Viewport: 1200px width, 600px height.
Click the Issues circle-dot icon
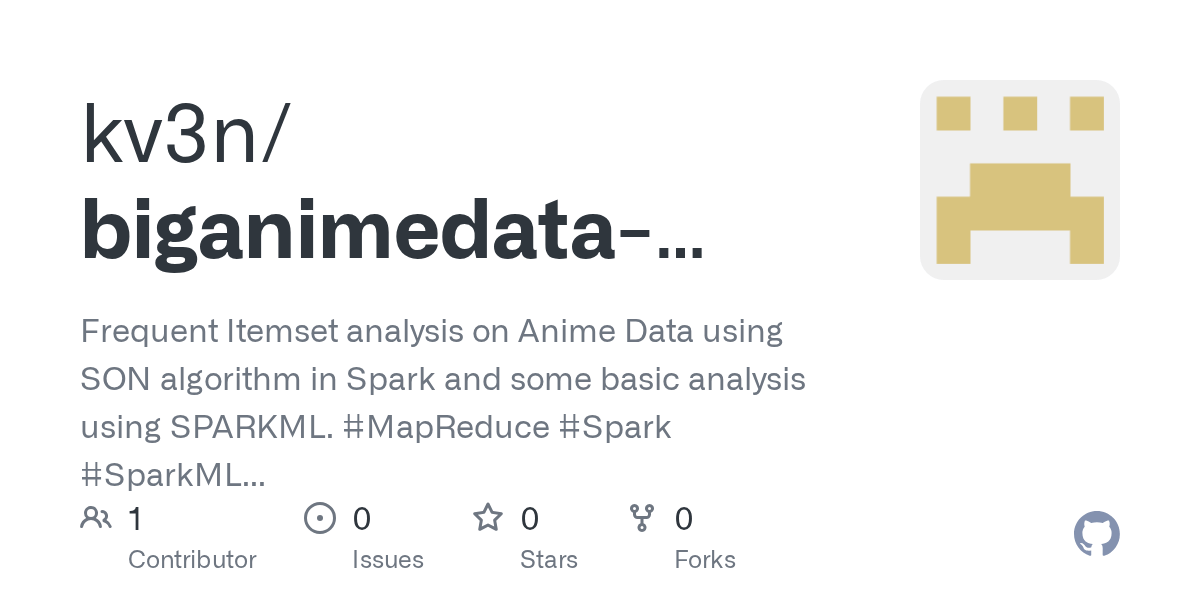pyautogui.click(x=319, y=518)
